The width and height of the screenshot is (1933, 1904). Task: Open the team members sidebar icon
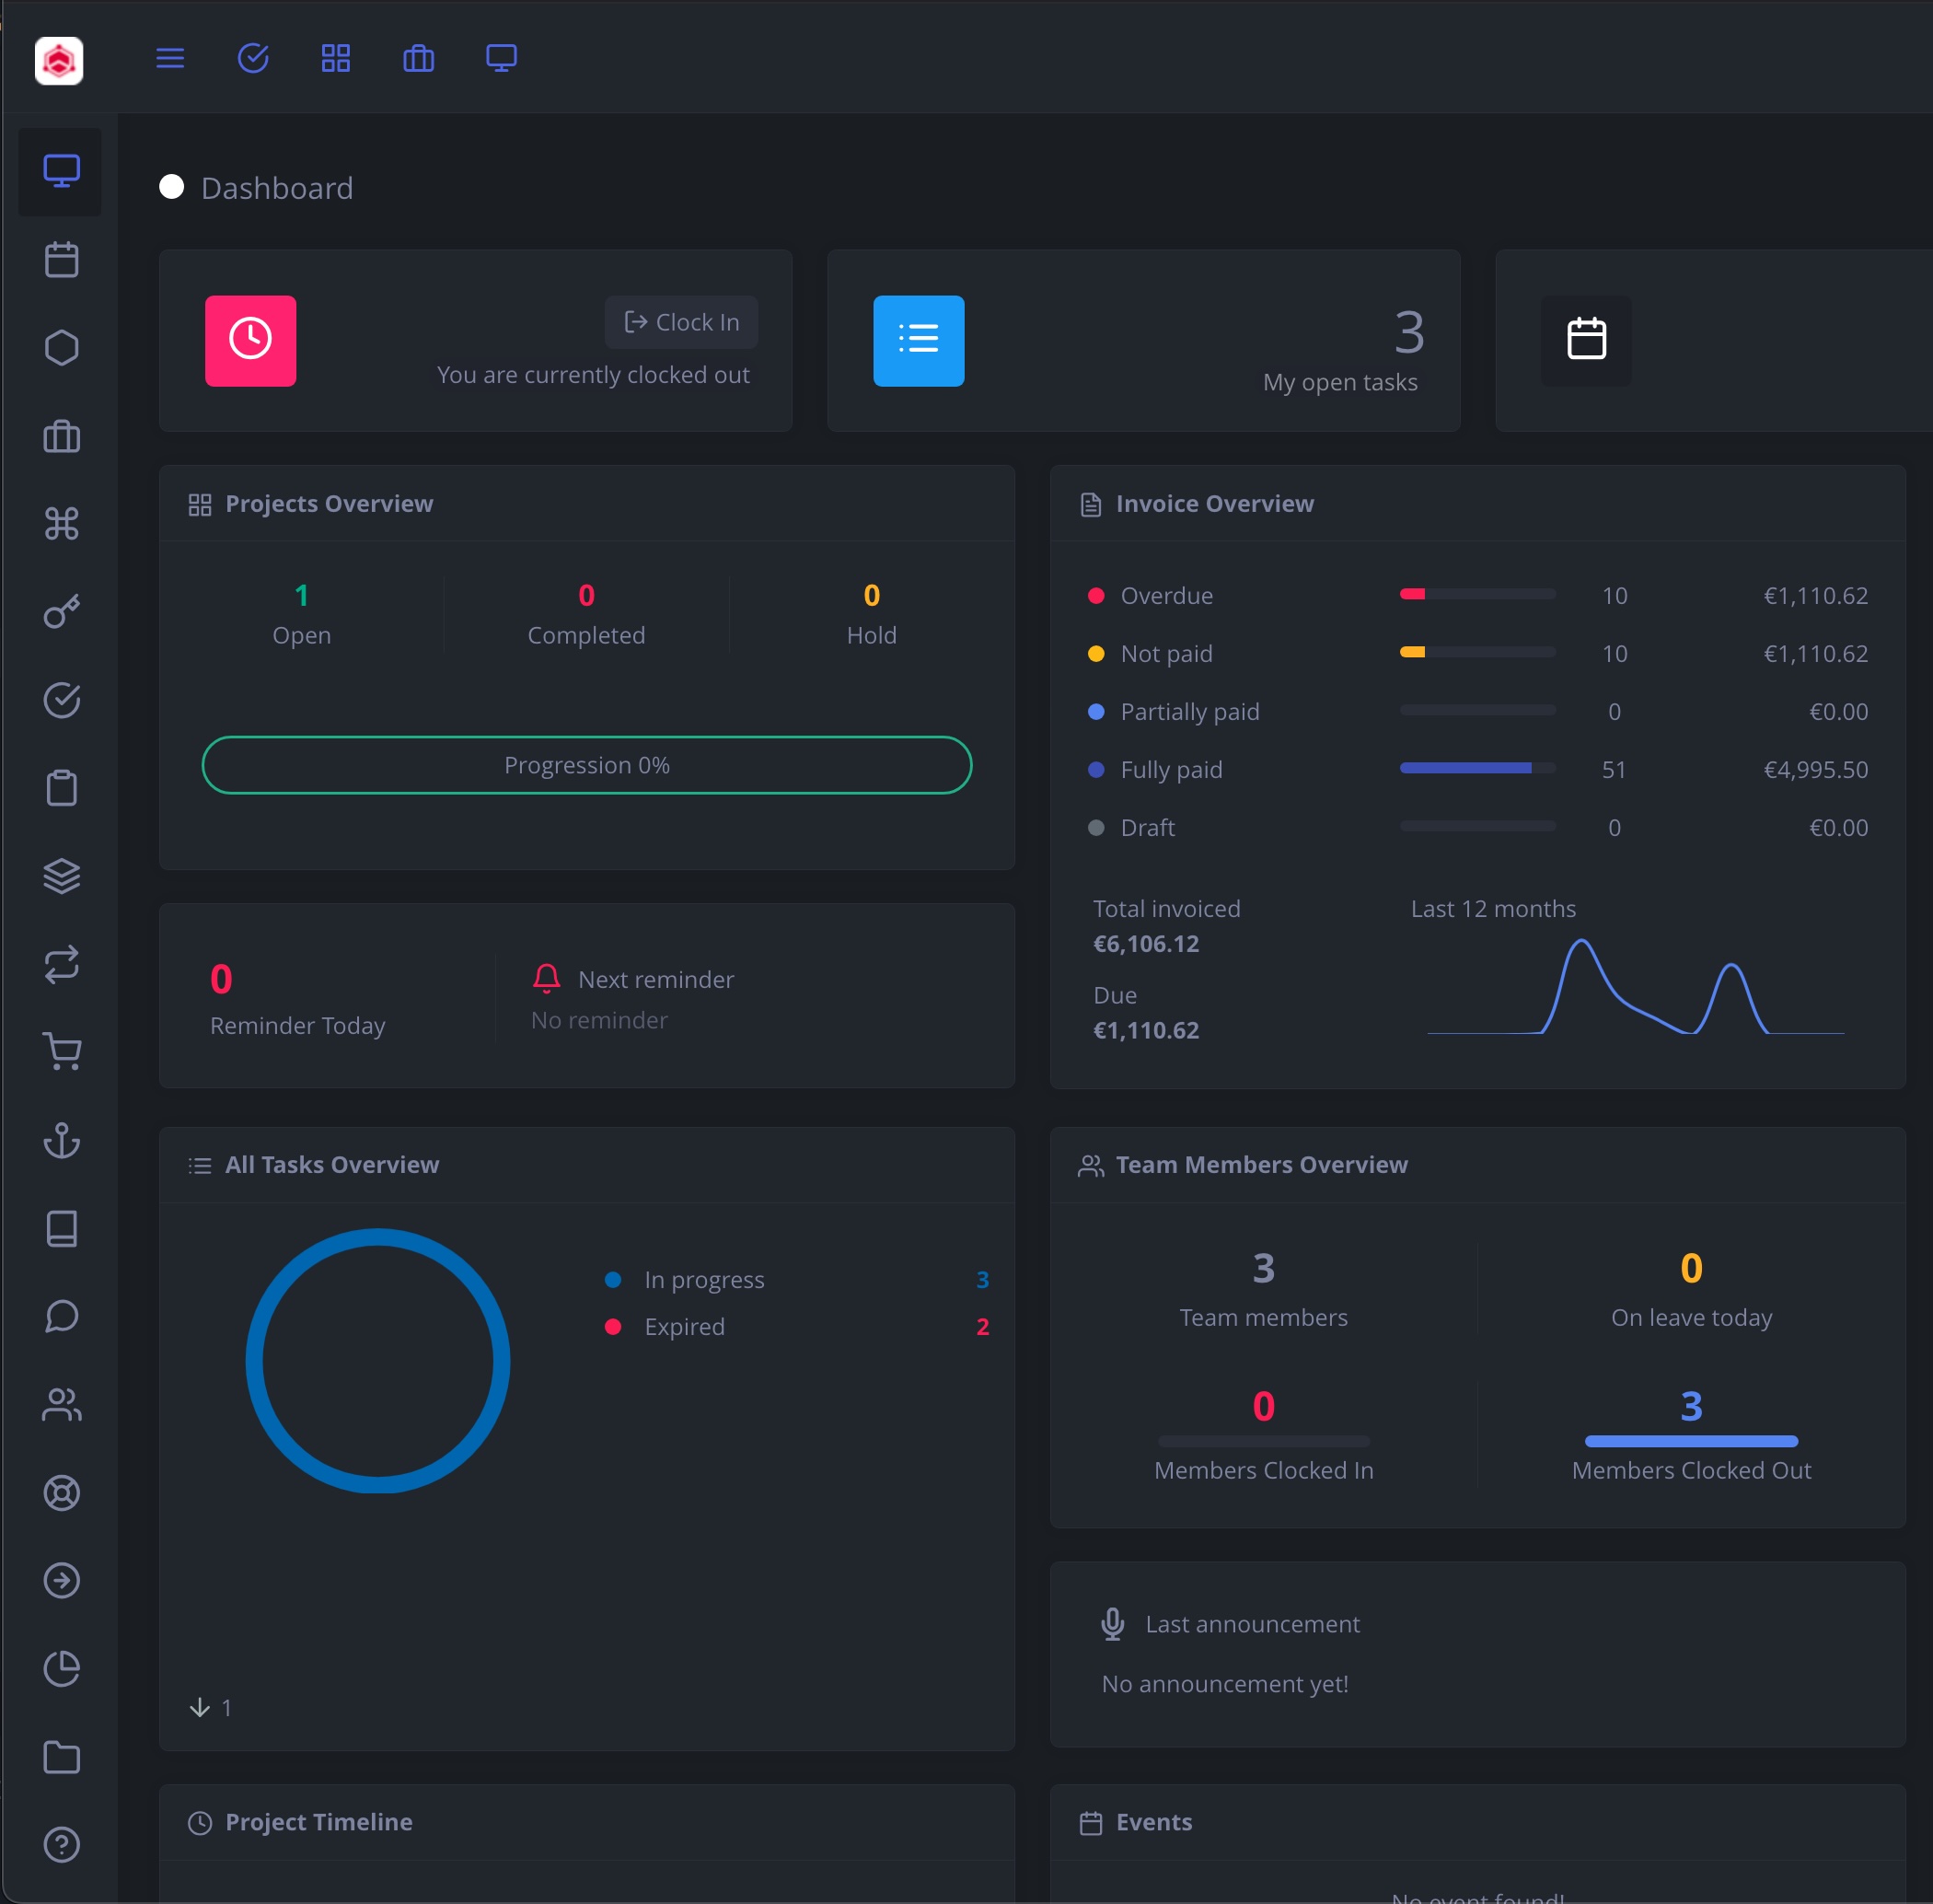(x=62, y=1404)
